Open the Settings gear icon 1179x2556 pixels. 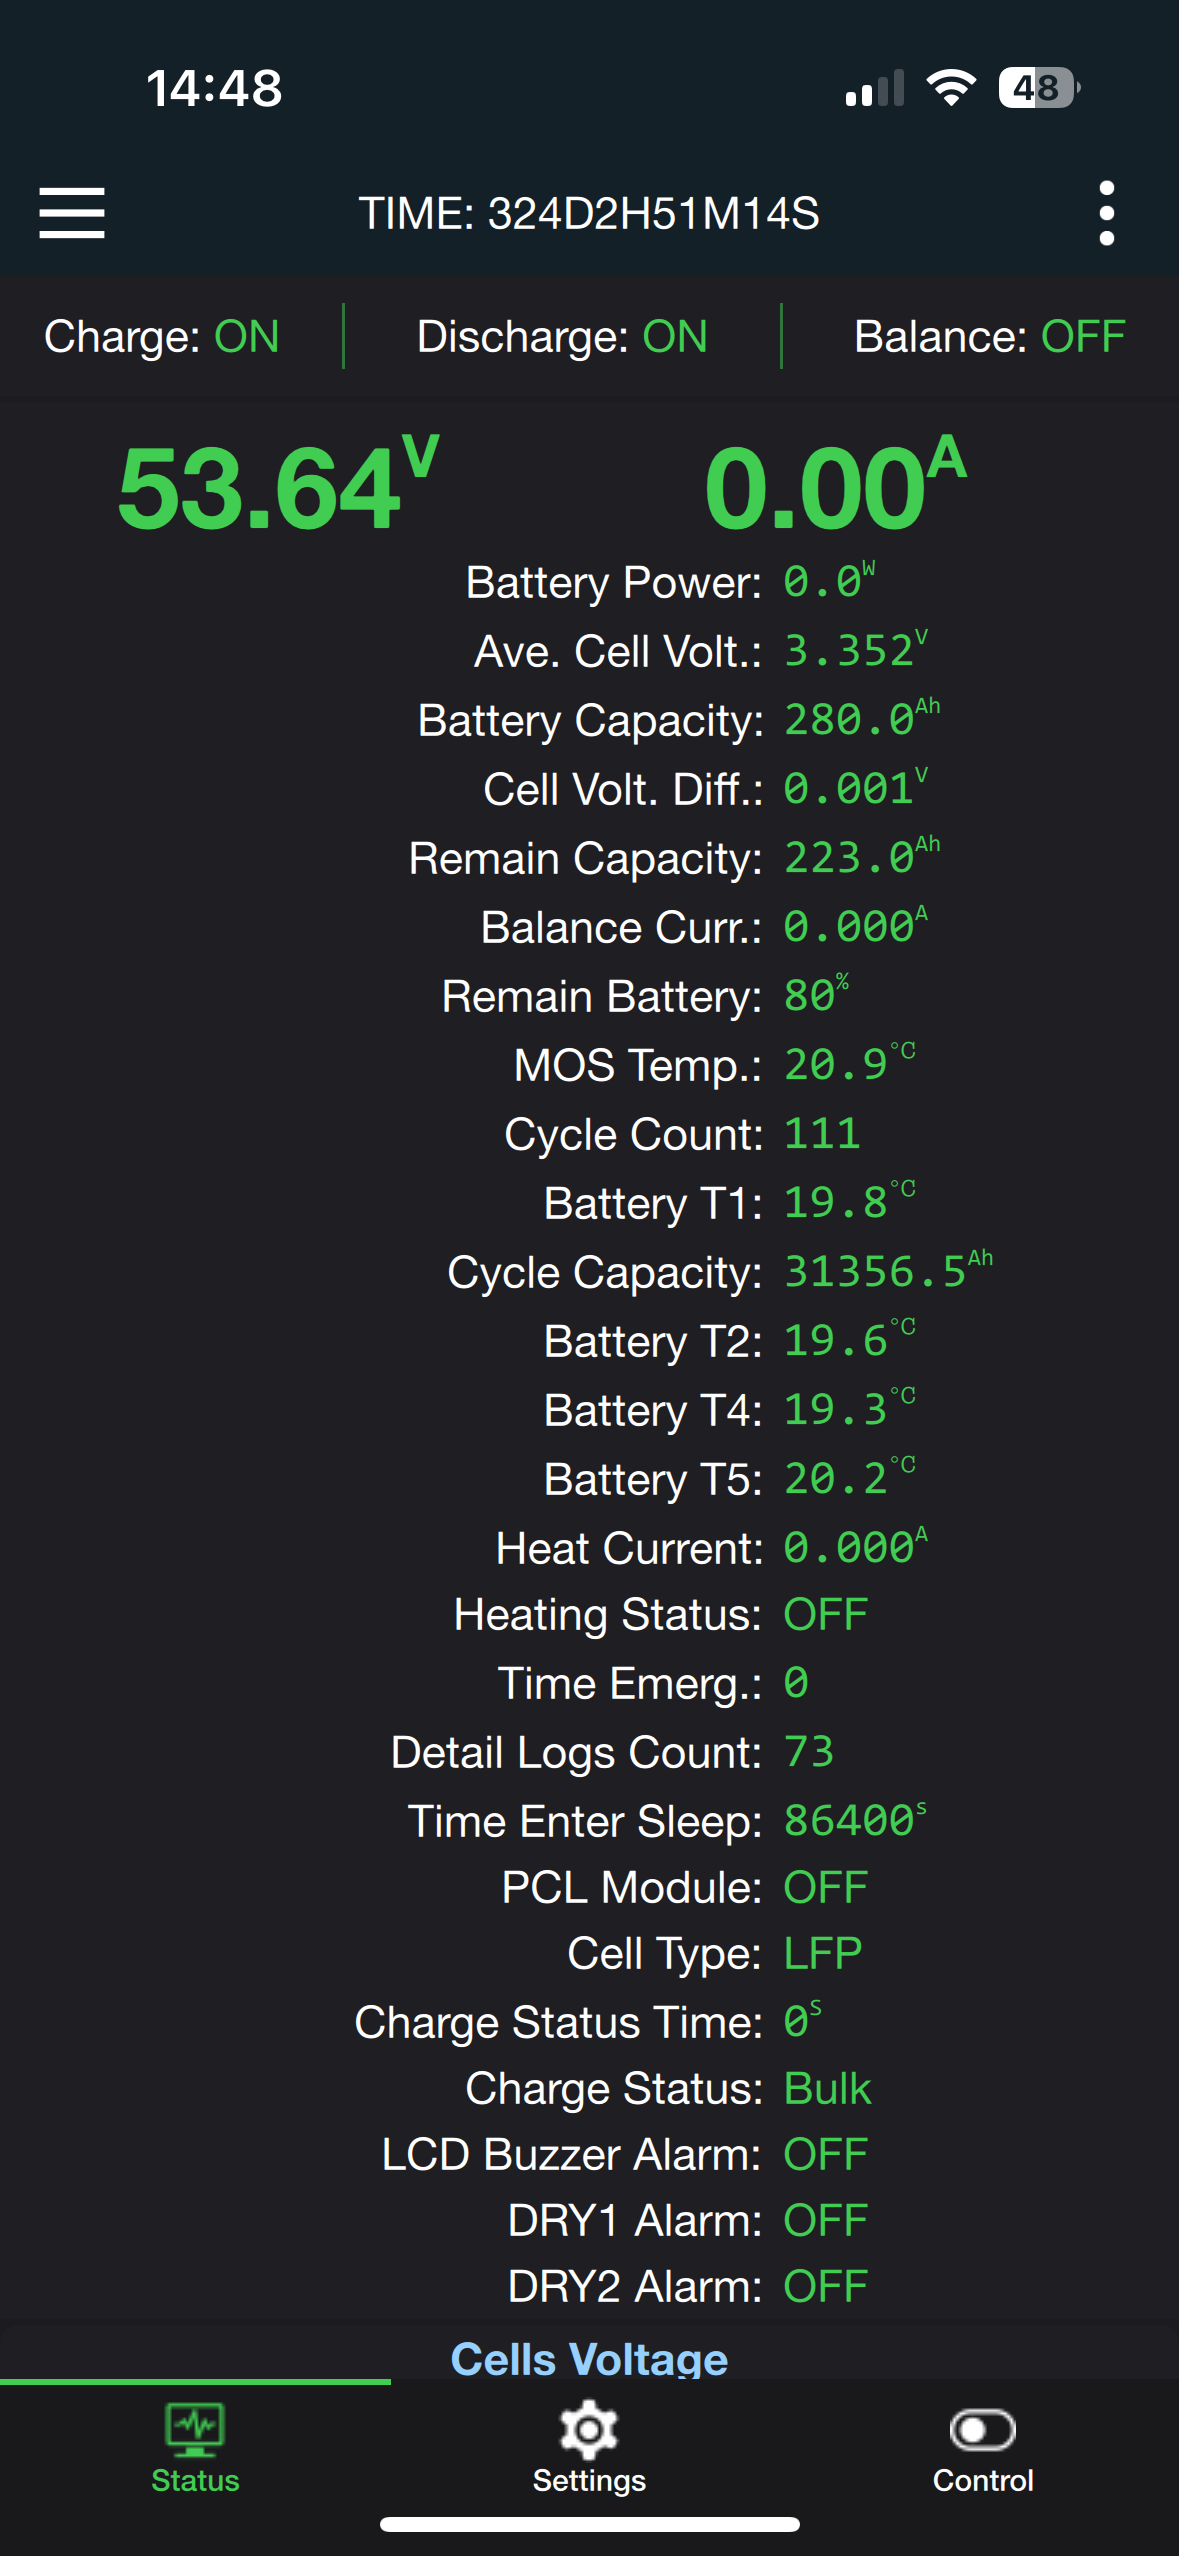pos(589,2430)
